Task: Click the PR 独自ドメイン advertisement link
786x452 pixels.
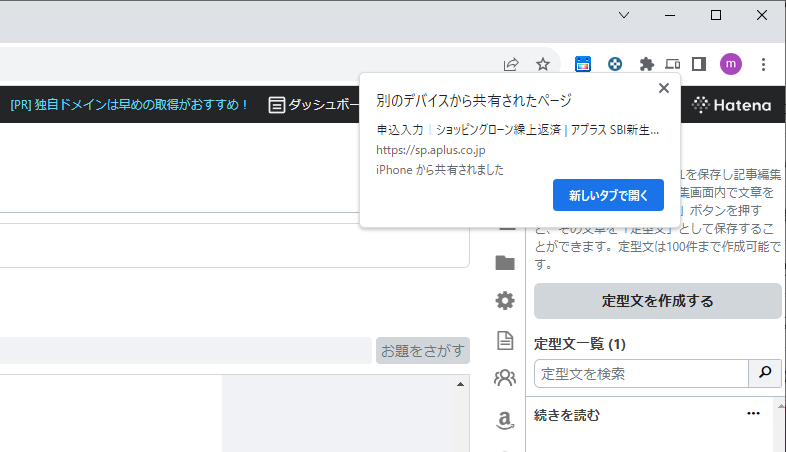Action: click(130, 105)
